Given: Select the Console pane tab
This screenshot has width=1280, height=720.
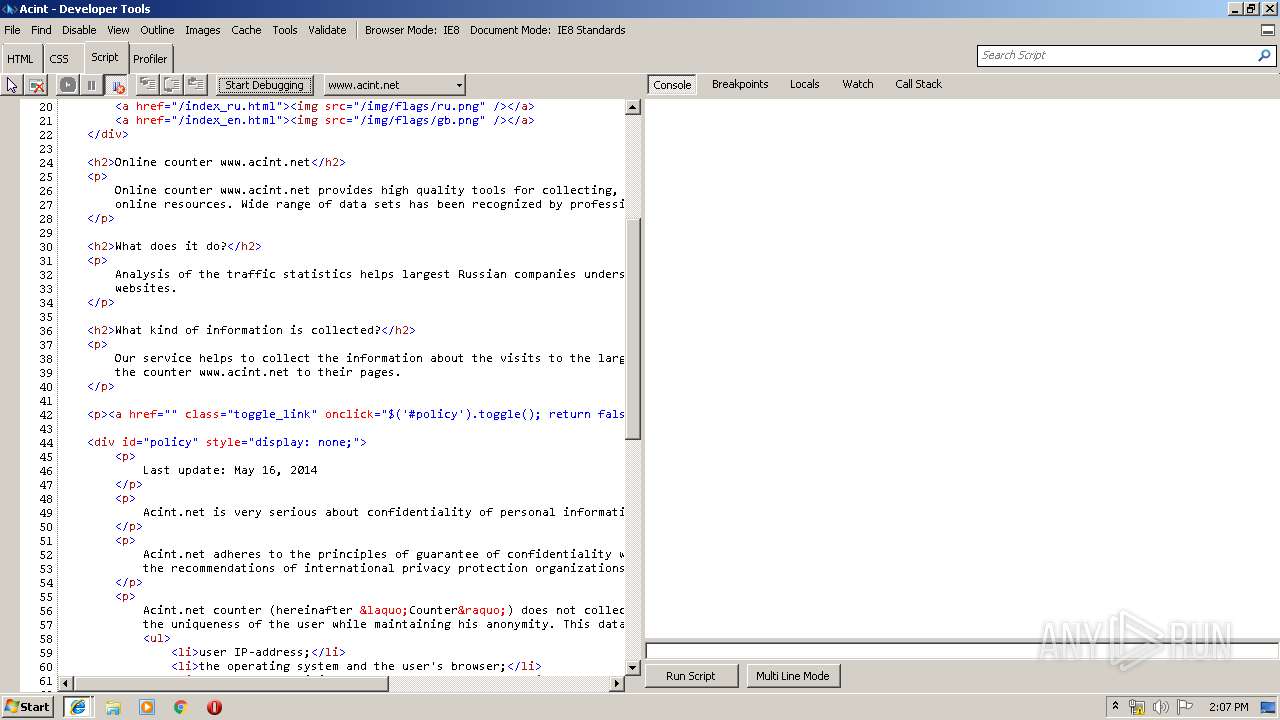Looking at the screenshot, I should (672, 85).
